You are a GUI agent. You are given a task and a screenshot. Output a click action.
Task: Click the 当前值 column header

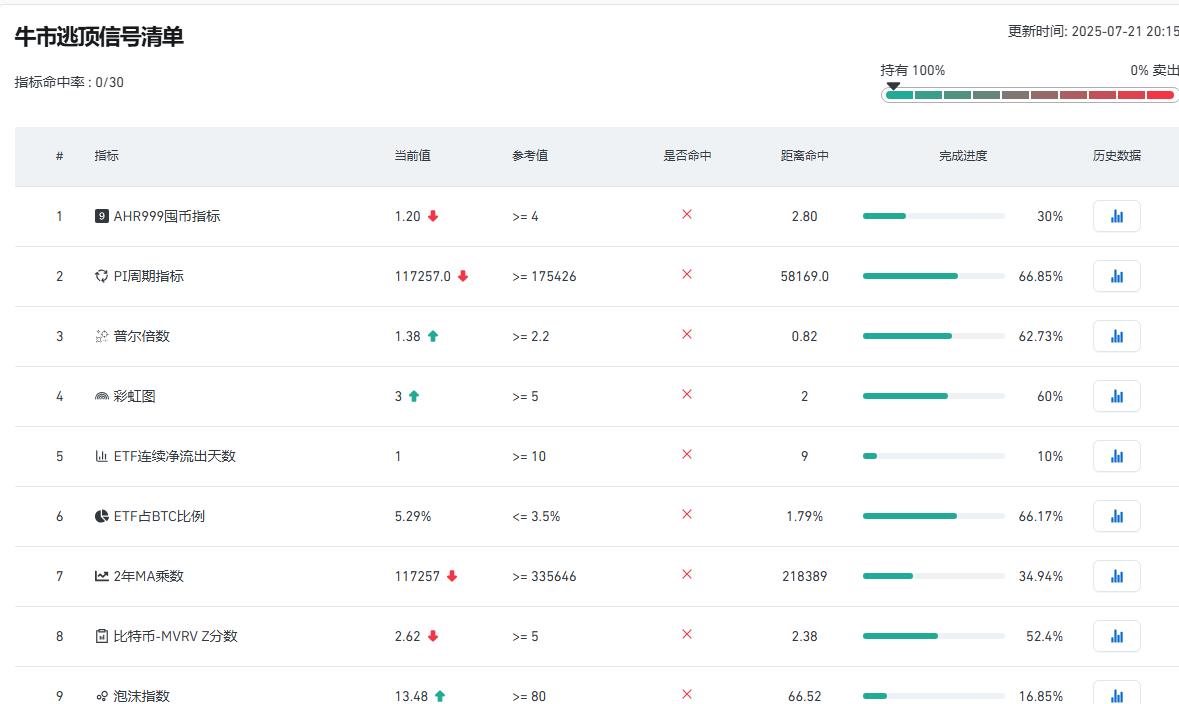[x=412, y=156]
